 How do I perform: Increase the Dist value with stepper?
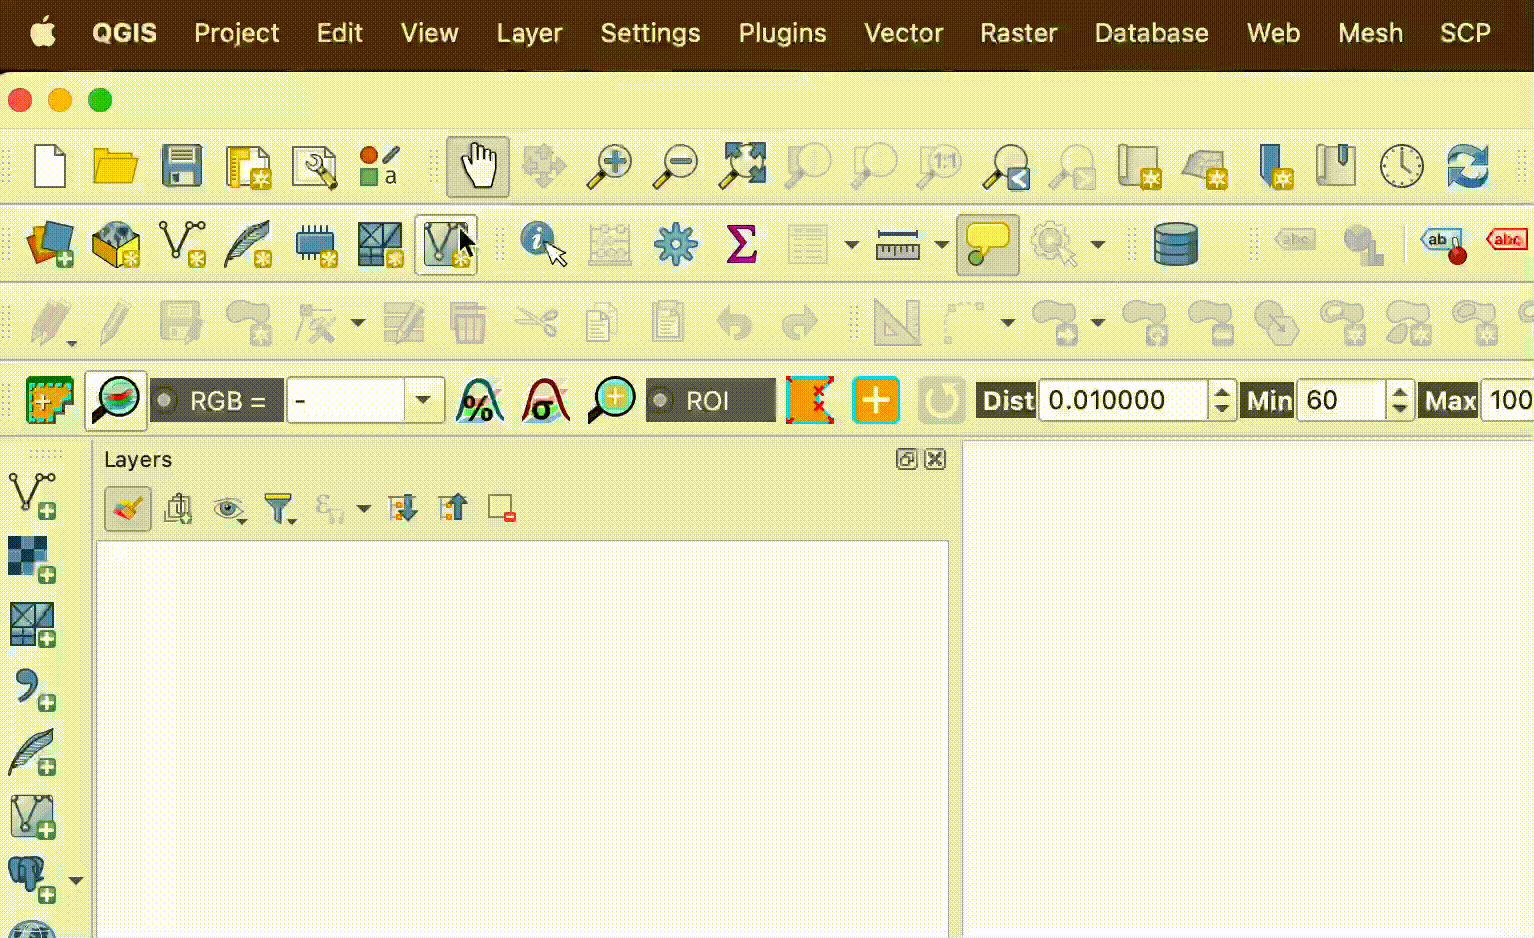tap(1221, 392)
